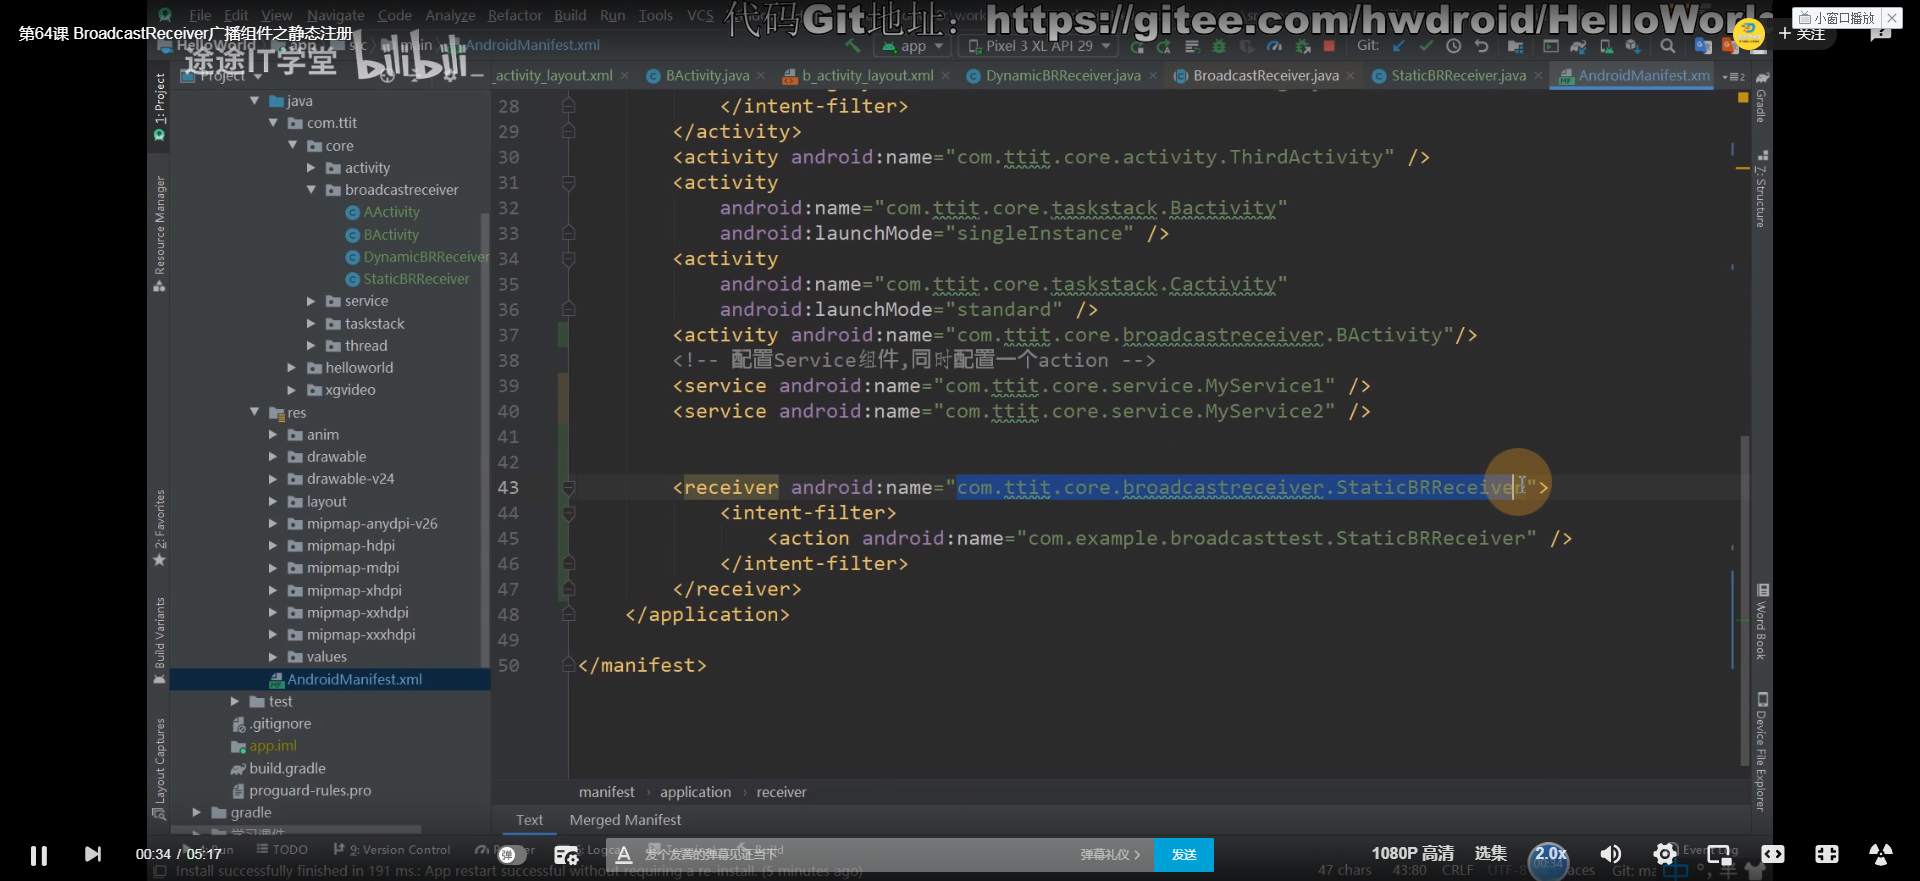
Task: Click Git update project arrow icon
Action: click(x=1398, y=46)
